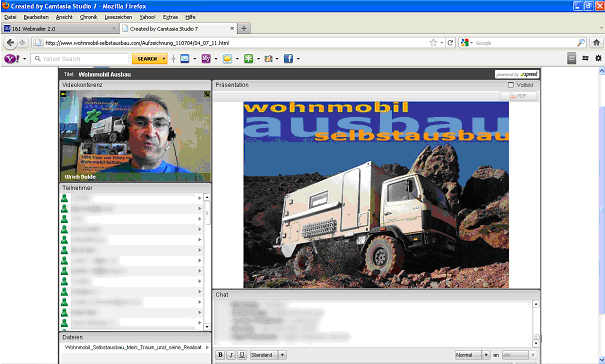Screen dimensions: 605x364
Task: Enable the Vollbild checkbox
Action: click(511, 85)
